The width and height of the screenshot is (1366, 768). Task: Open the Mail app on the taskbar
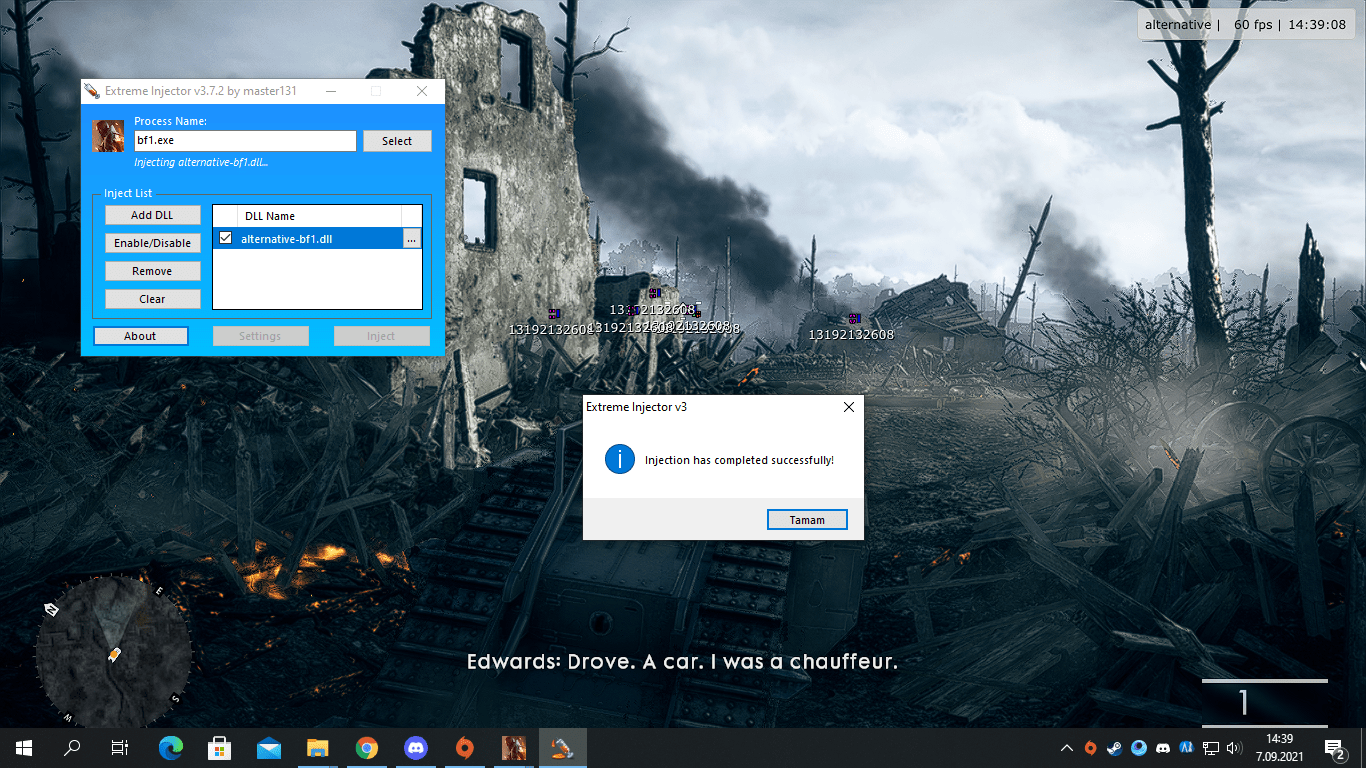click(x=268, y=747)
